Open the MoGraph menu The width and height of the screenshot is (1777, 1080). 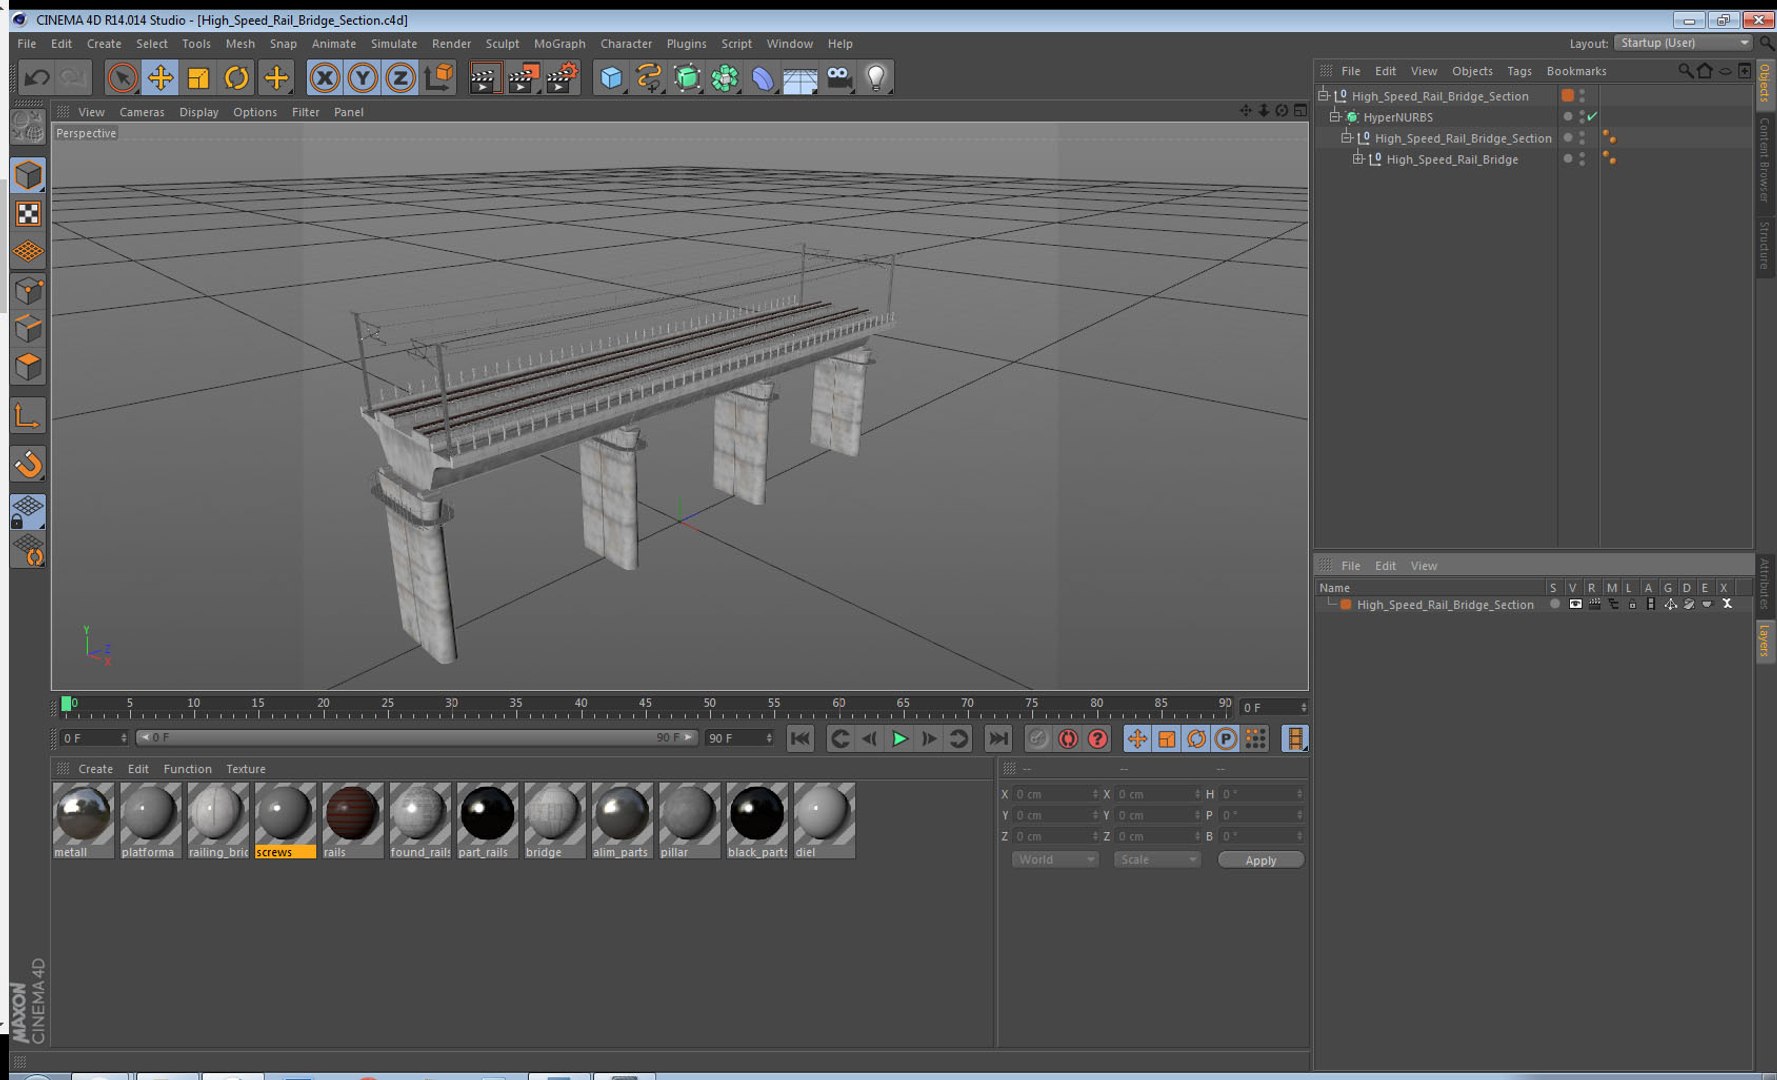point(559,44)
